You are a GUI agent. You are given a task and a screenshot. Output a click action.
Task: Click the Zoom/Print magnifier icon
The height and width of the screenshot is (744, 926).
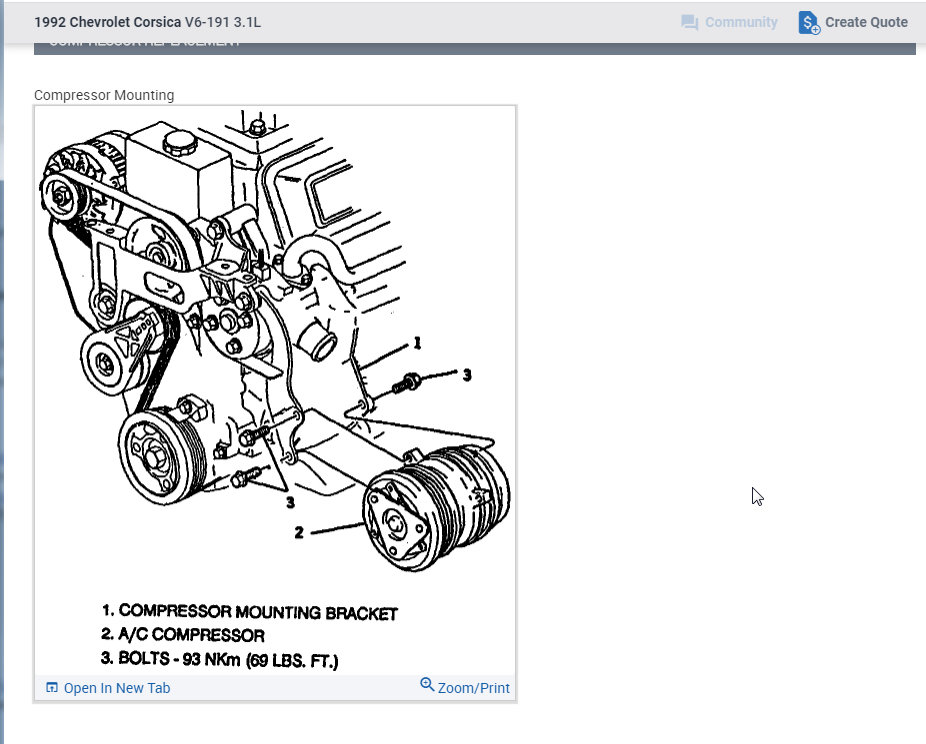(427, 684)
